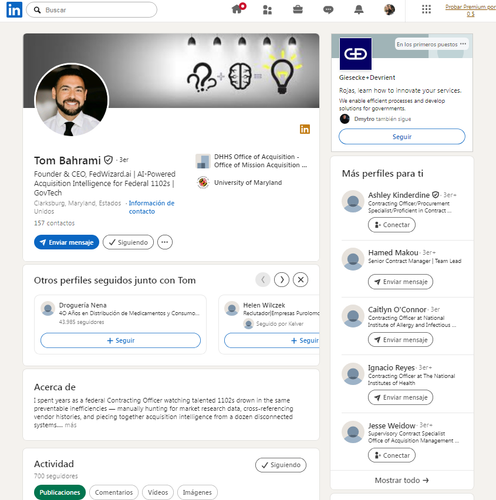
Task: Click the Giesecke+Devrient company name
Action: point(367,77)
